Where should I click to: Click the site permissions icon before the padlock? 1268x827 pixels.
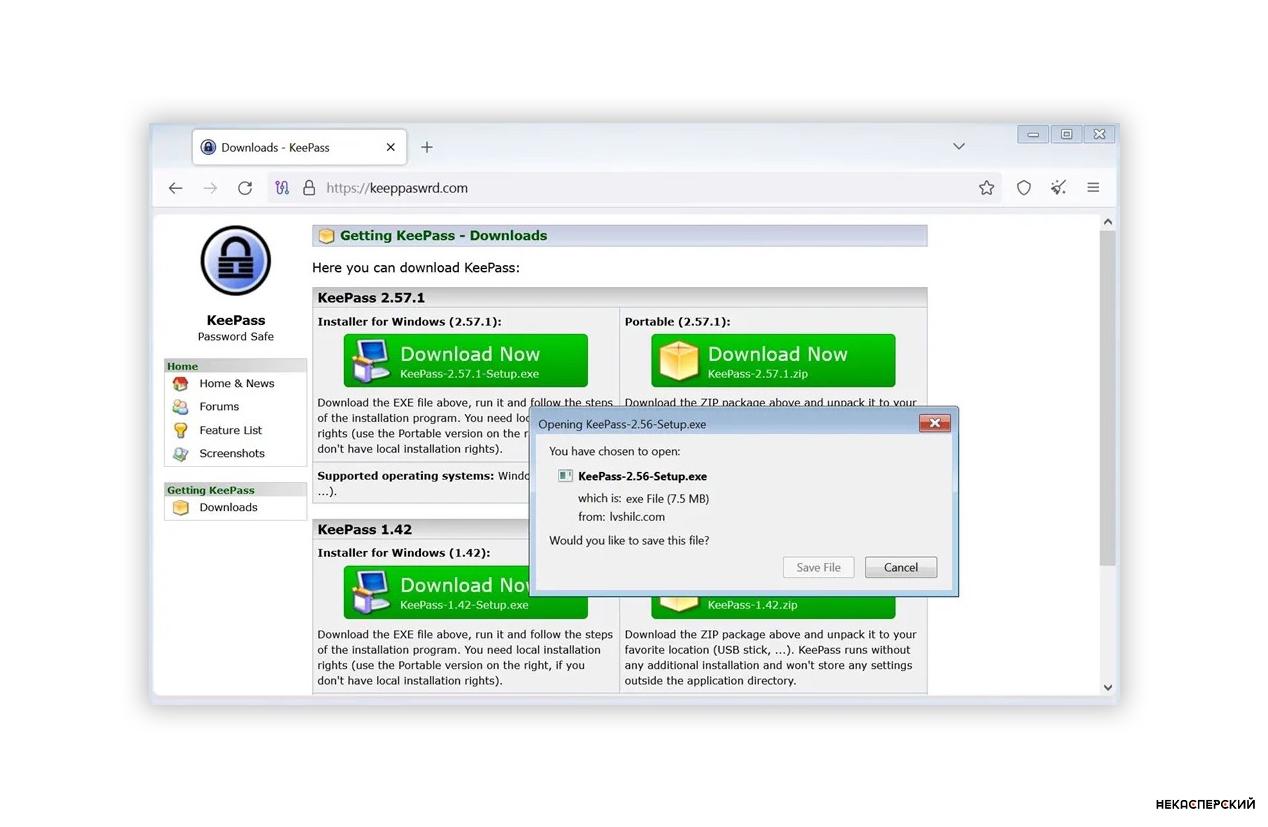[282, 188]
